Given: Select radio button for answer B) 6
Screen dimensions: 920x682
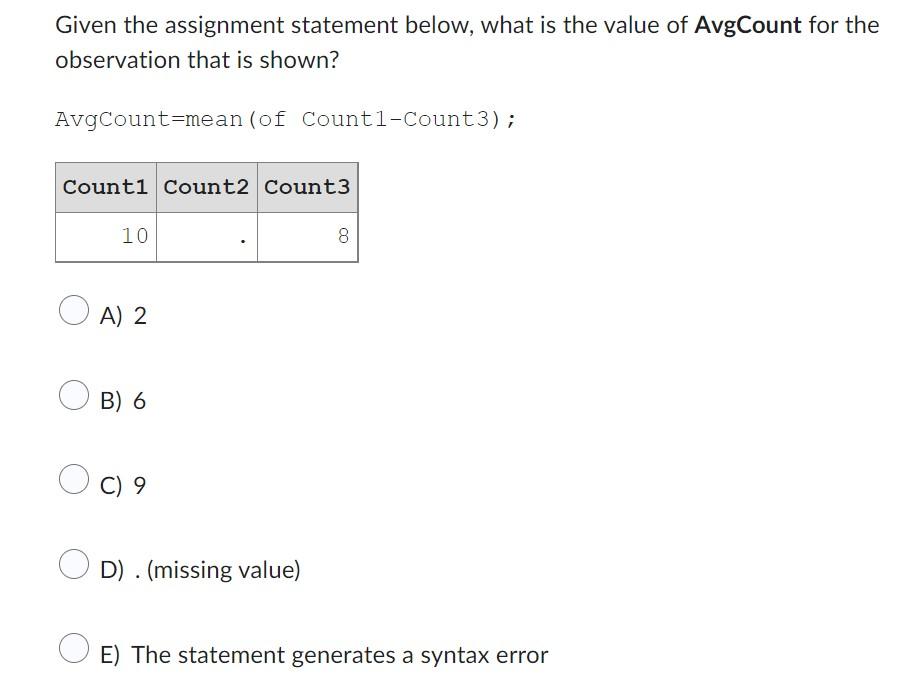Looking at the screenshot, I should (74, 397).
